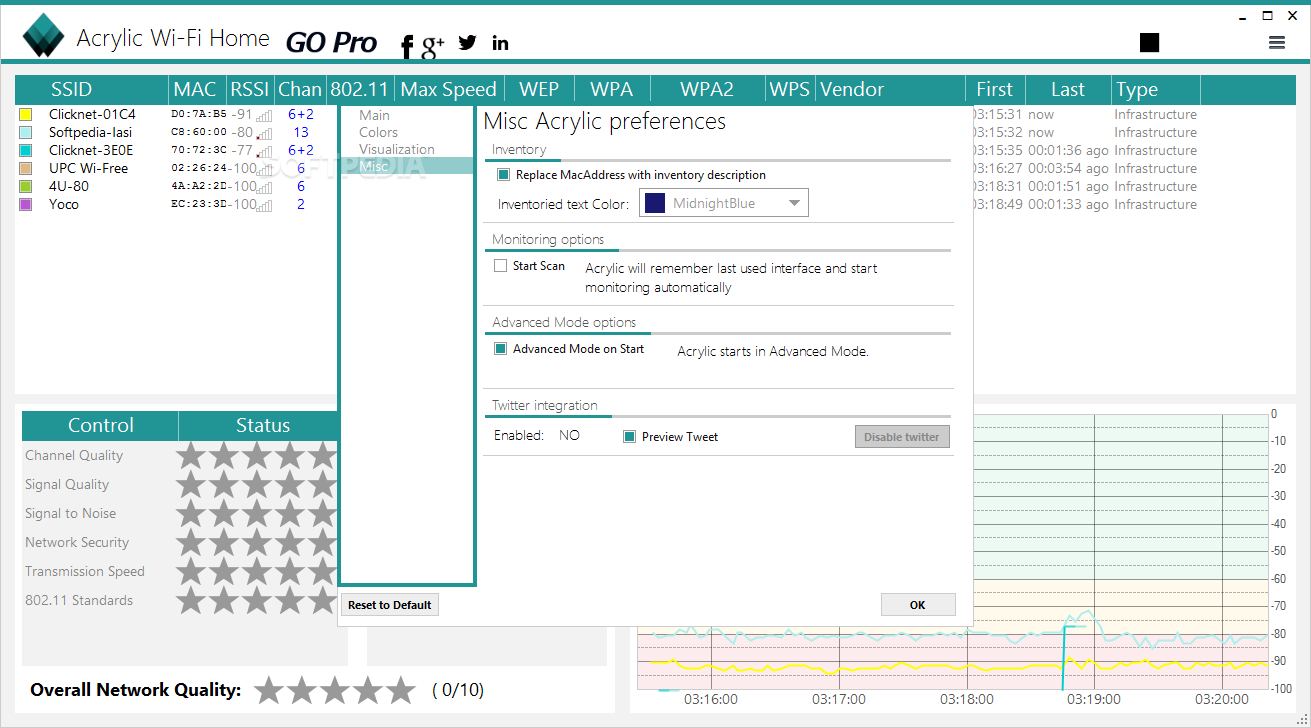
Task: Click the purple Yoco color box
Action: click(26, 205)
